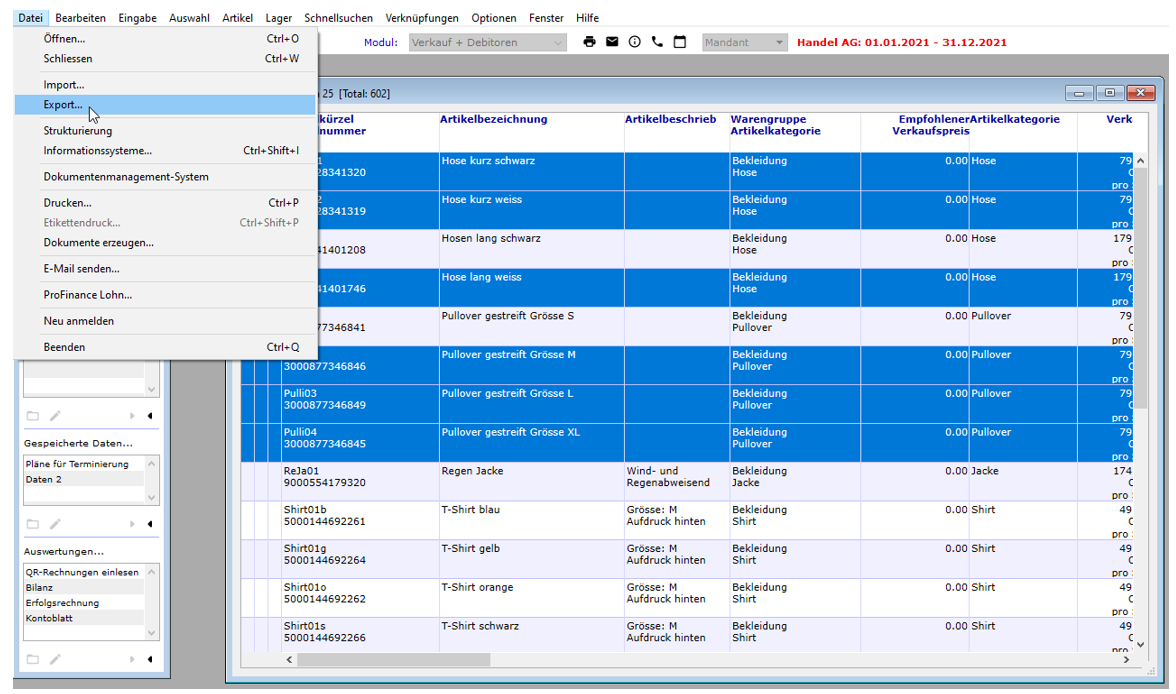1176x694 pixels.
Task: Click the Export... menu entry
Action: (x=63, y=105)
